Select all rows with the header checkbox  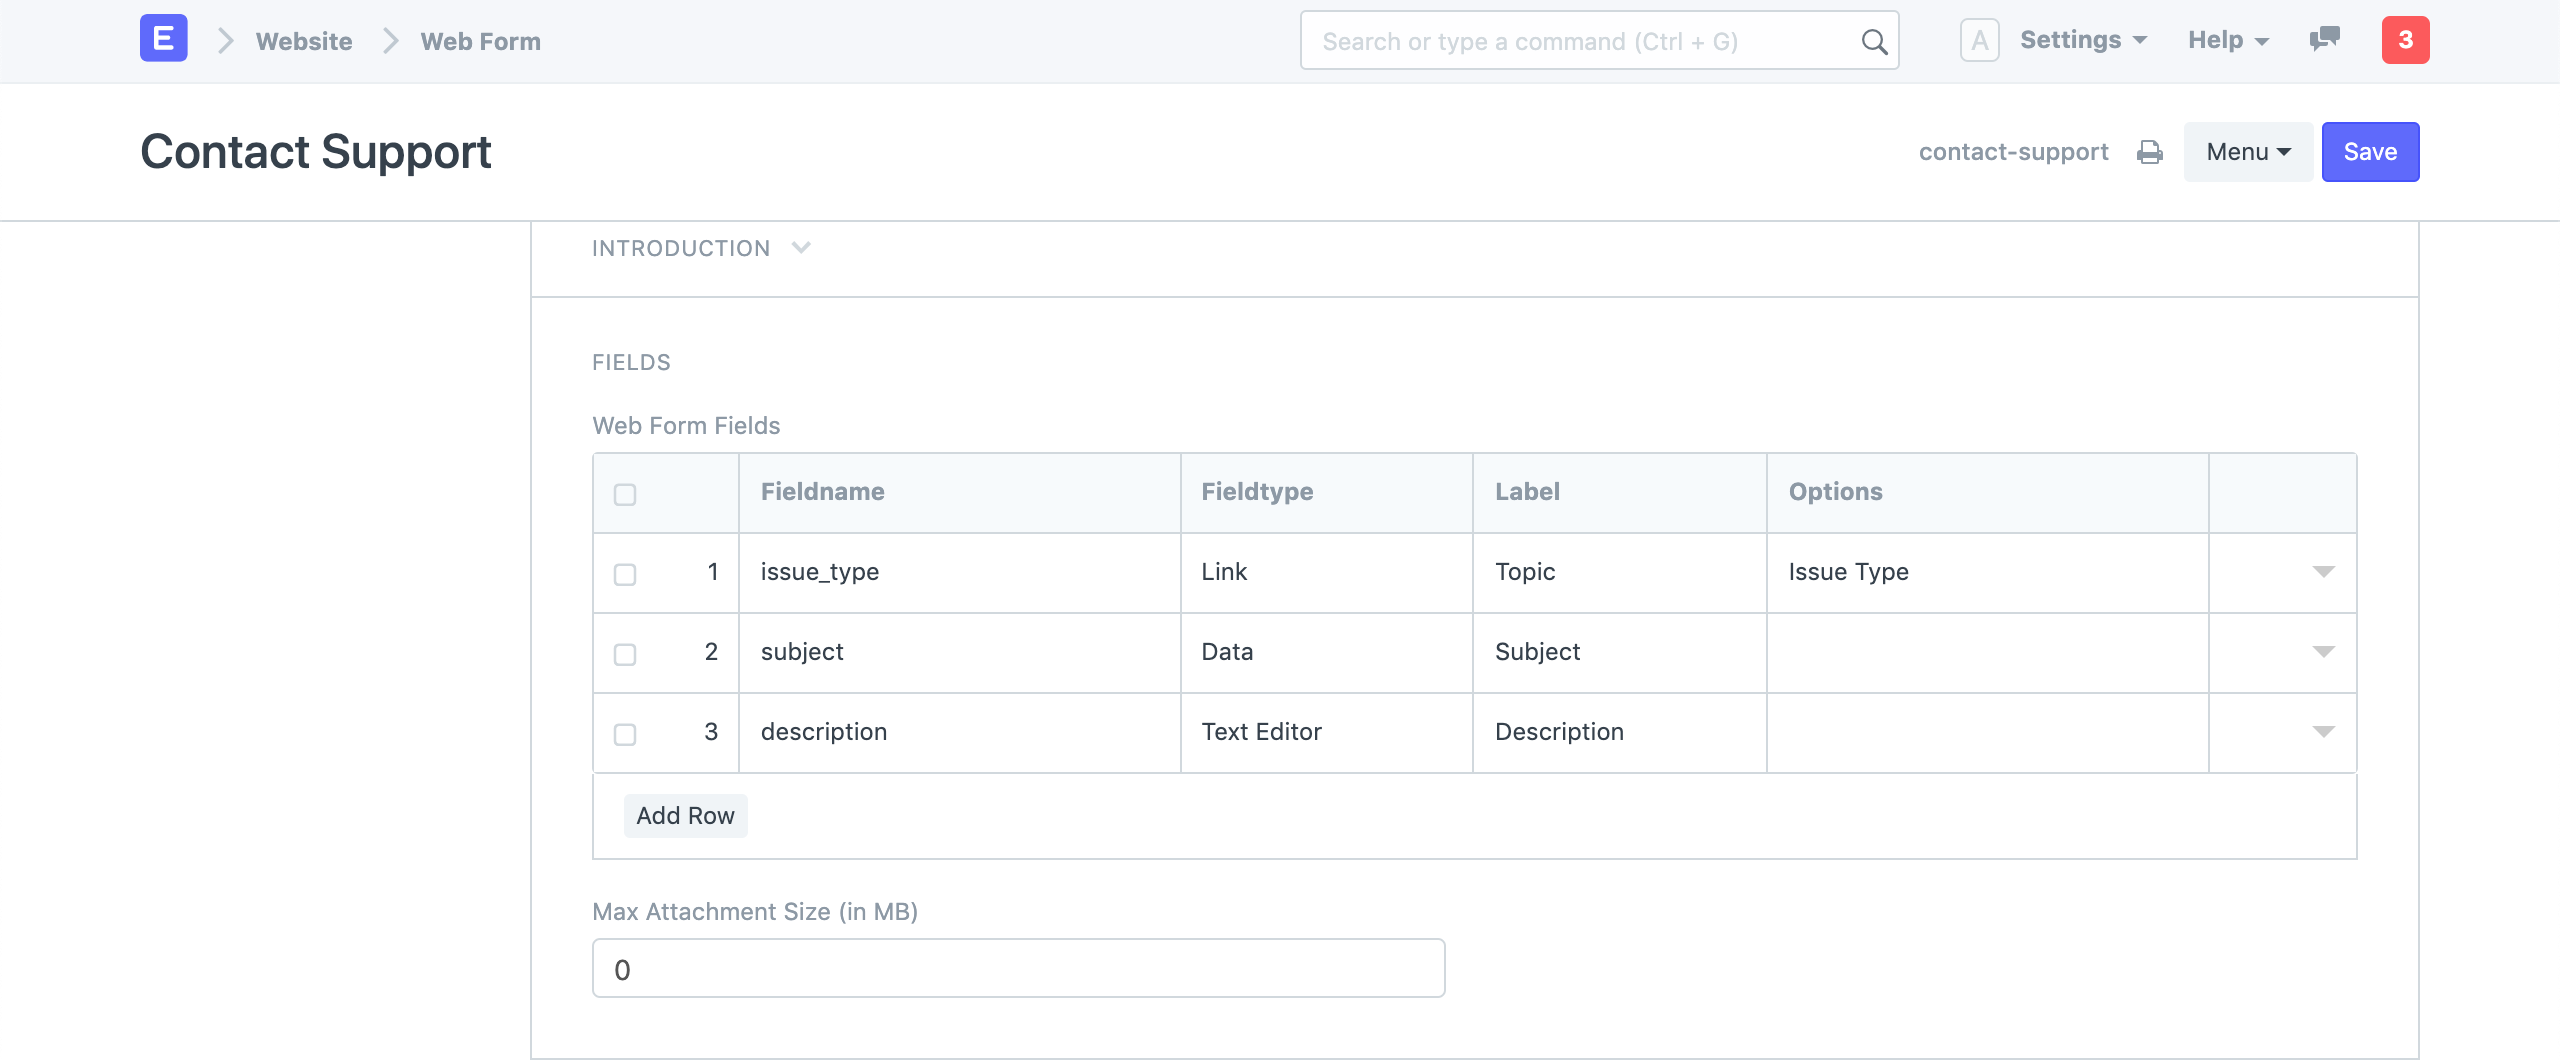point(625,492)
